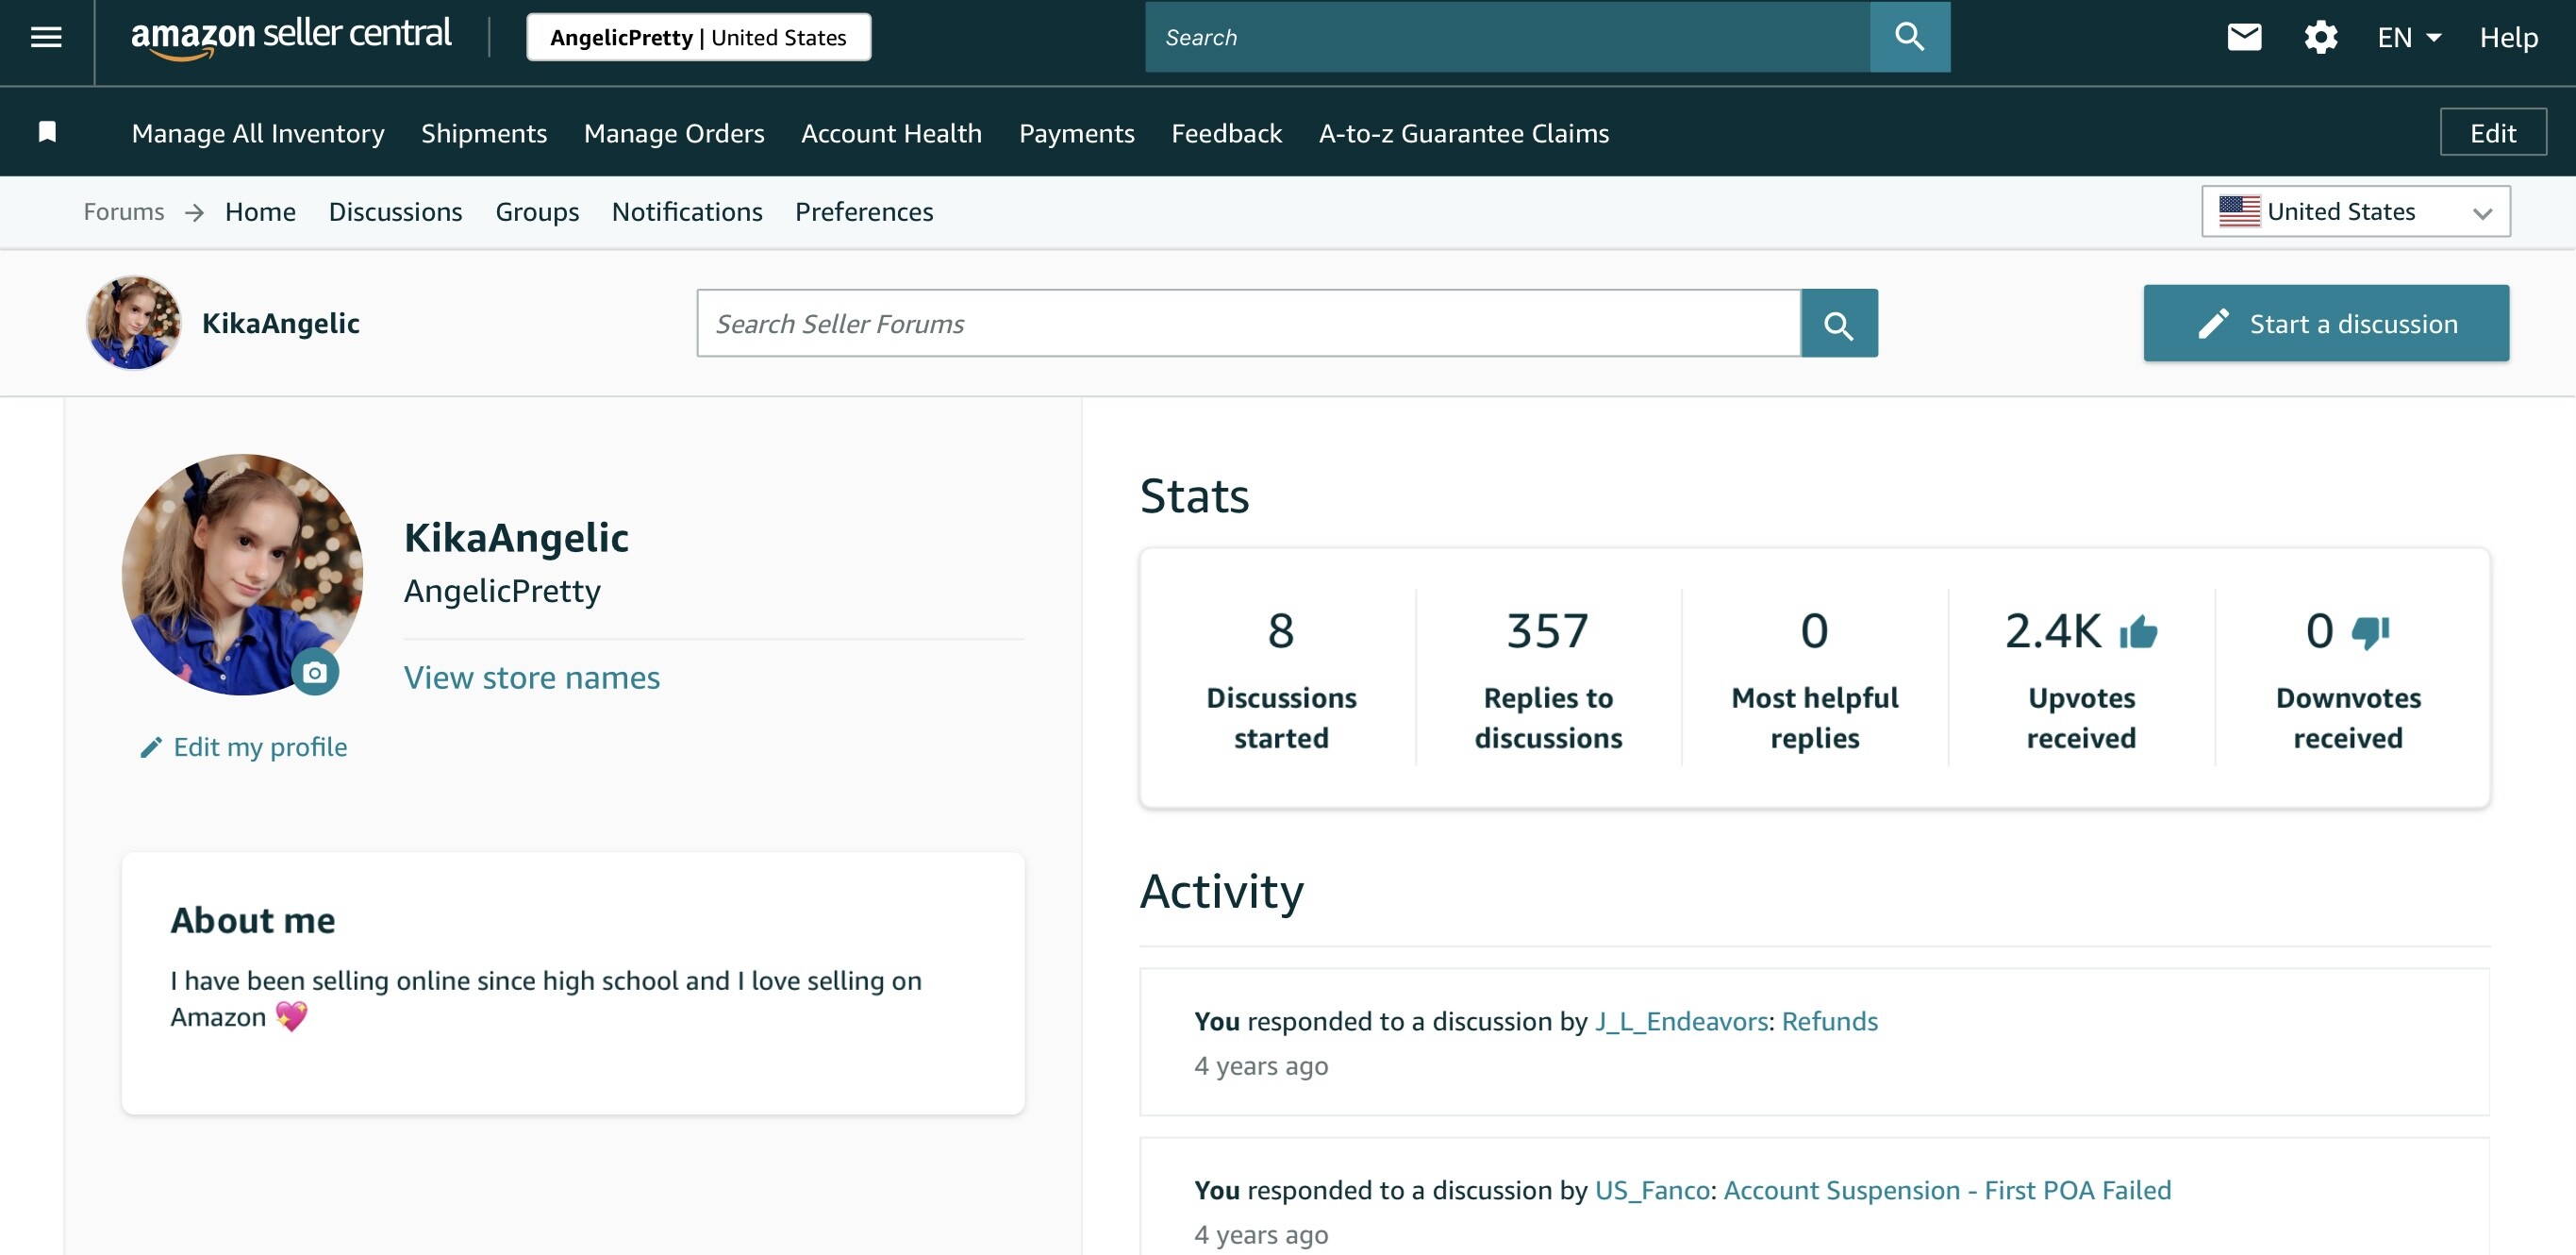Open the J_L_Endeavors user link
Viewport: 2576px width, 1255px height.
pyautogui.click(x=1681, y=1021)
